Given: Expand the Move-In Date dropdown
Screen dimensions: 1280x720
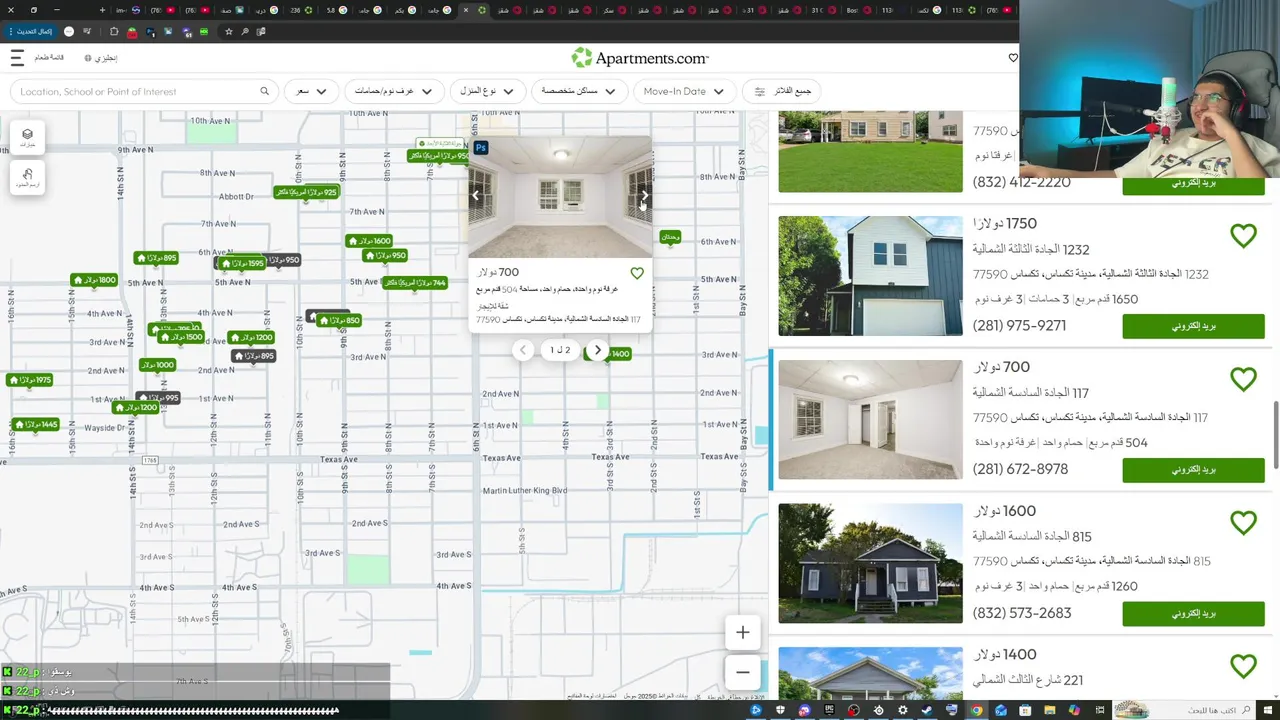Looking at the screenshot, I should (x=684, y=91).
